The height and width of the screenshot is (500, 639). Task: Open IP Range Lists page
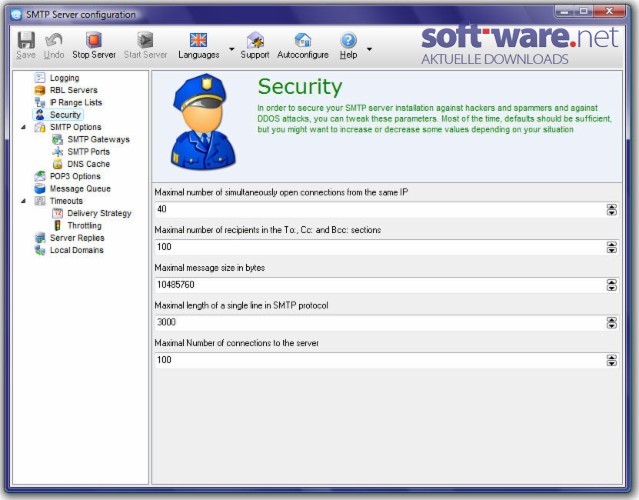(76, 102)
